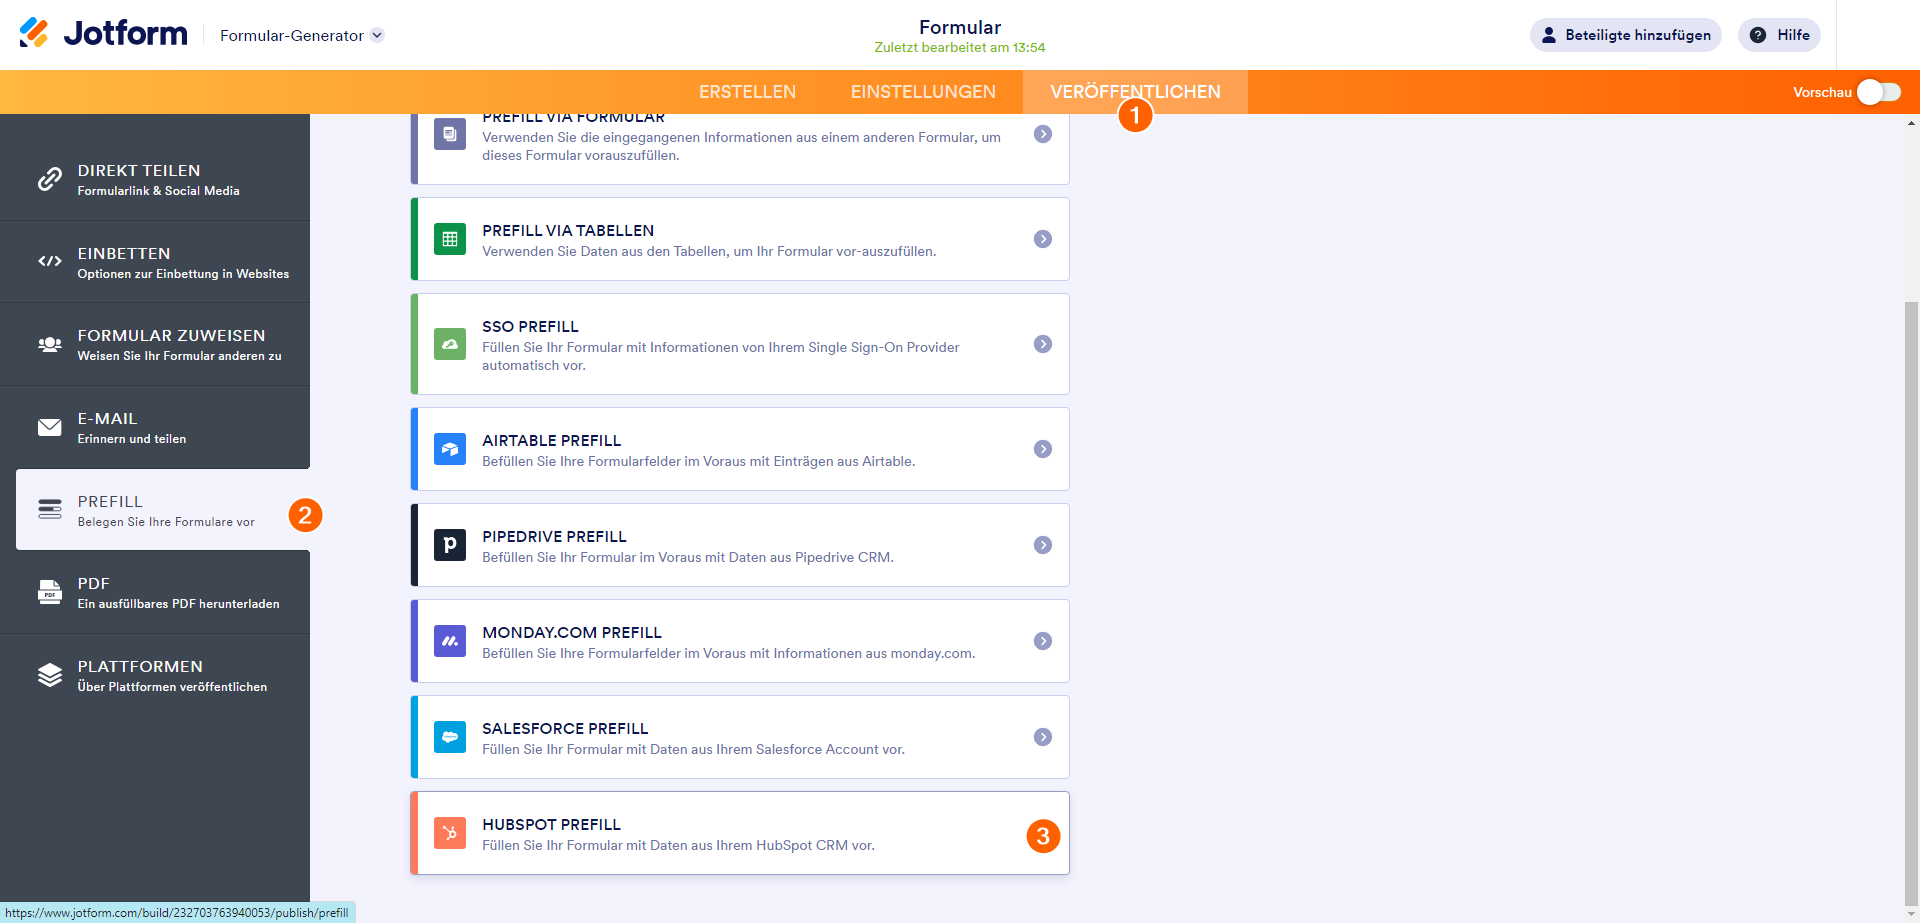
Task: Open the Direkt Teilen link icon
Action: coord(50,179)
